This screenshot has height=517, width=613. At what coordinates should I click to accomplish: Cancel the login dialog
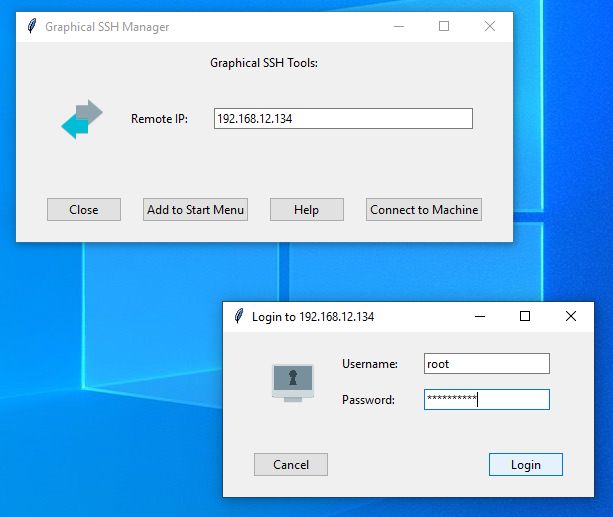(x=291, y=465)
